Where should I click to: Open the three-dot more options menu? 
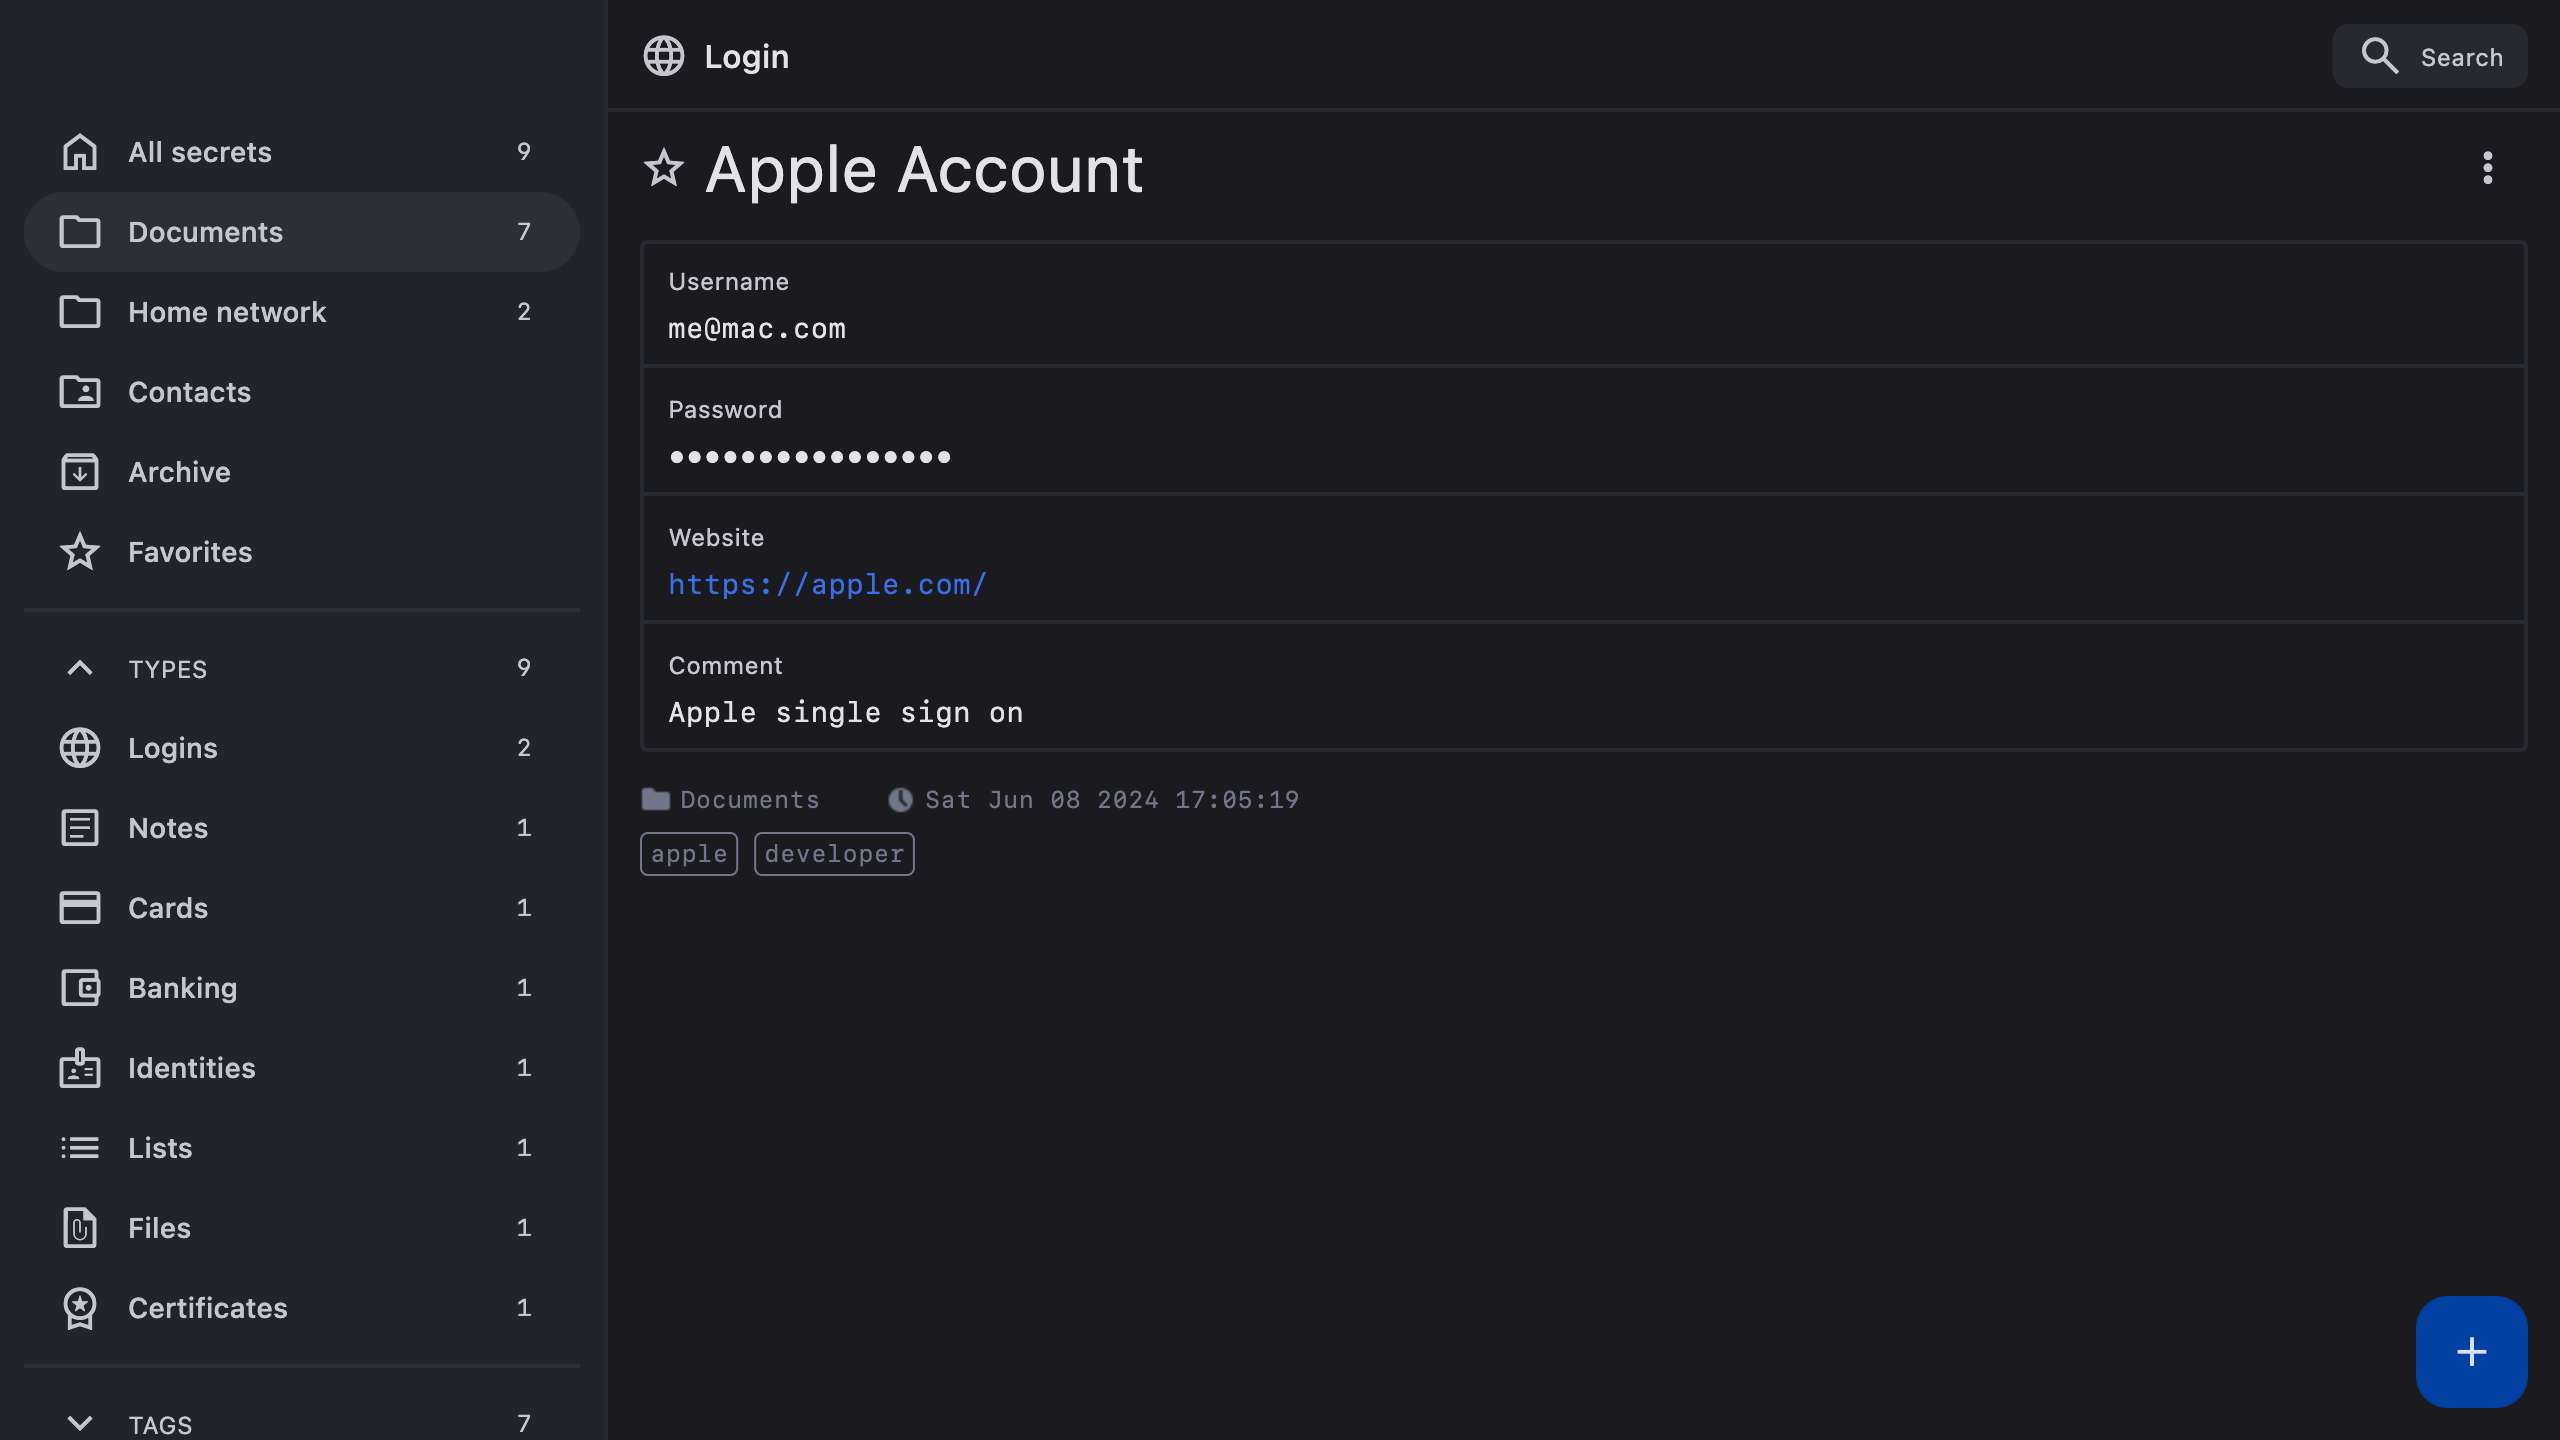click(2487, 168)
